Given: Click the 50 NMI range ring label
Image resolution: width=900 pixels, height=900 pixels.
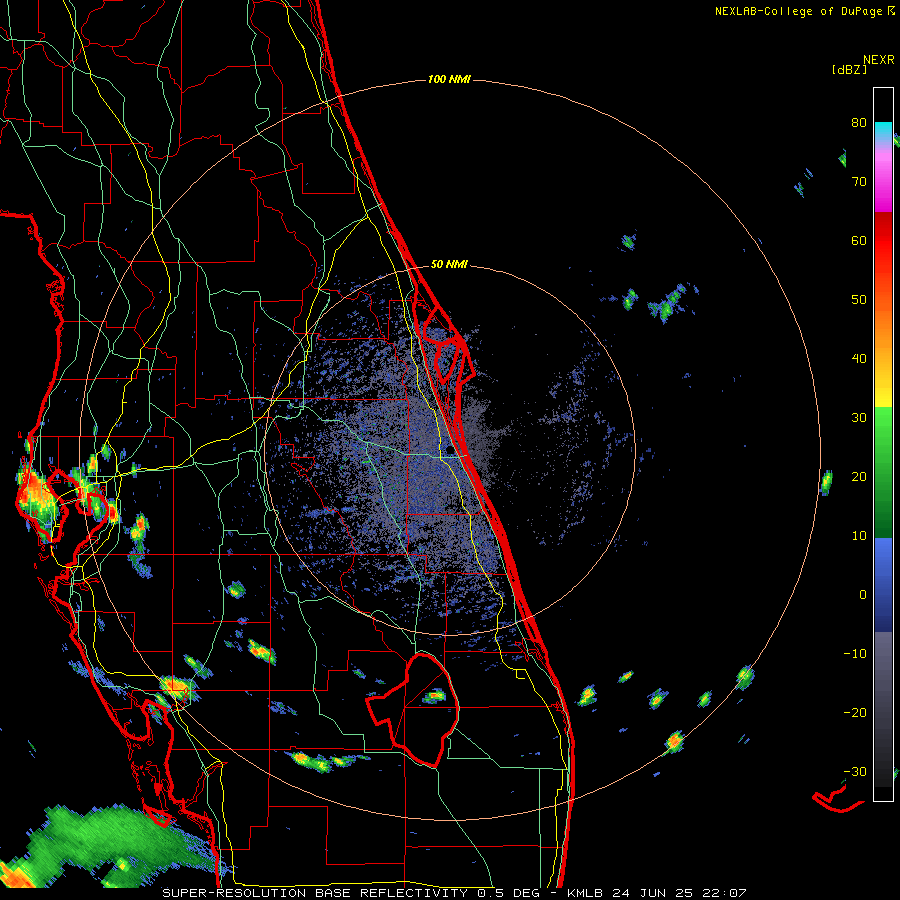Looking at the screenshot, I should click(449, 265).
